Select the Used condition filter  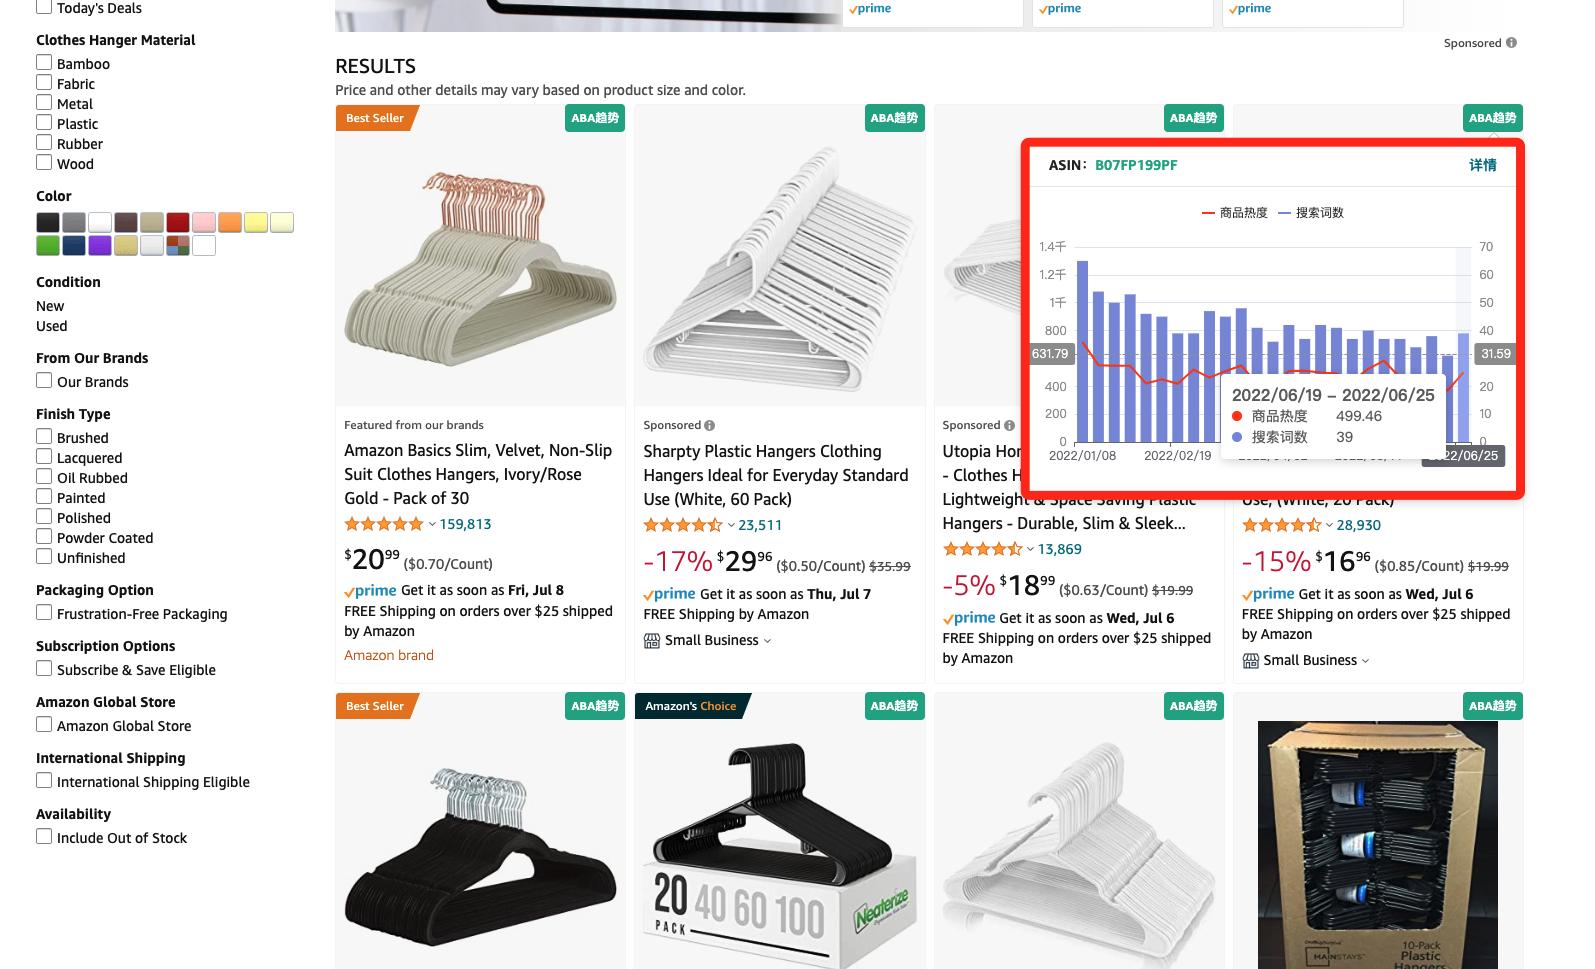click(52, 326)
